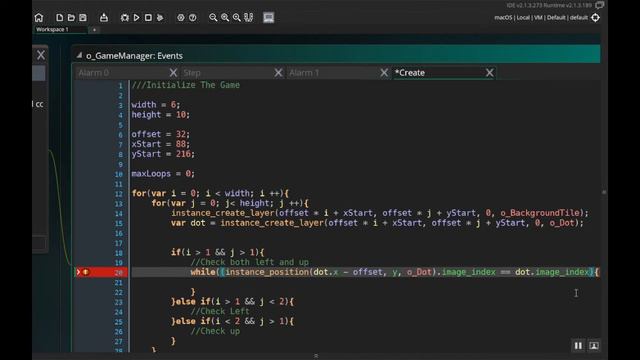Close the Alarm 0 tab

point(173,73)
